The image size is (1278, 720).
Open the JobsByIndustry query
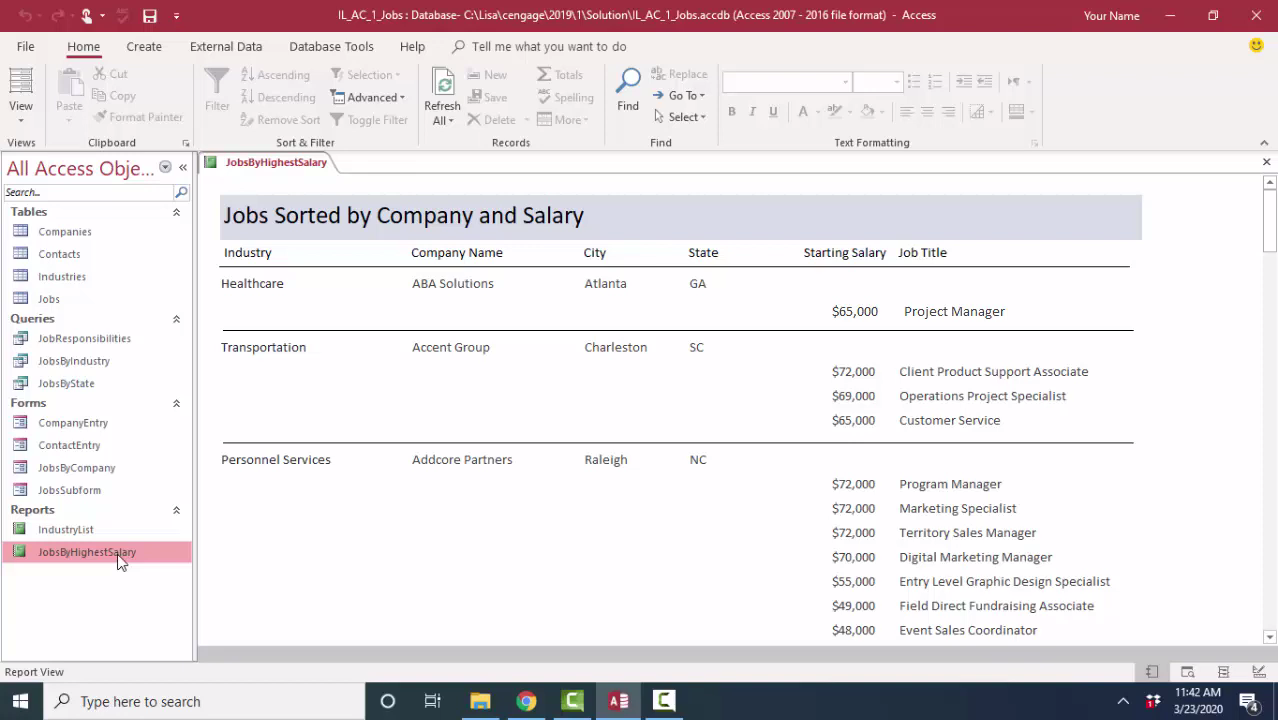(74, 361)
